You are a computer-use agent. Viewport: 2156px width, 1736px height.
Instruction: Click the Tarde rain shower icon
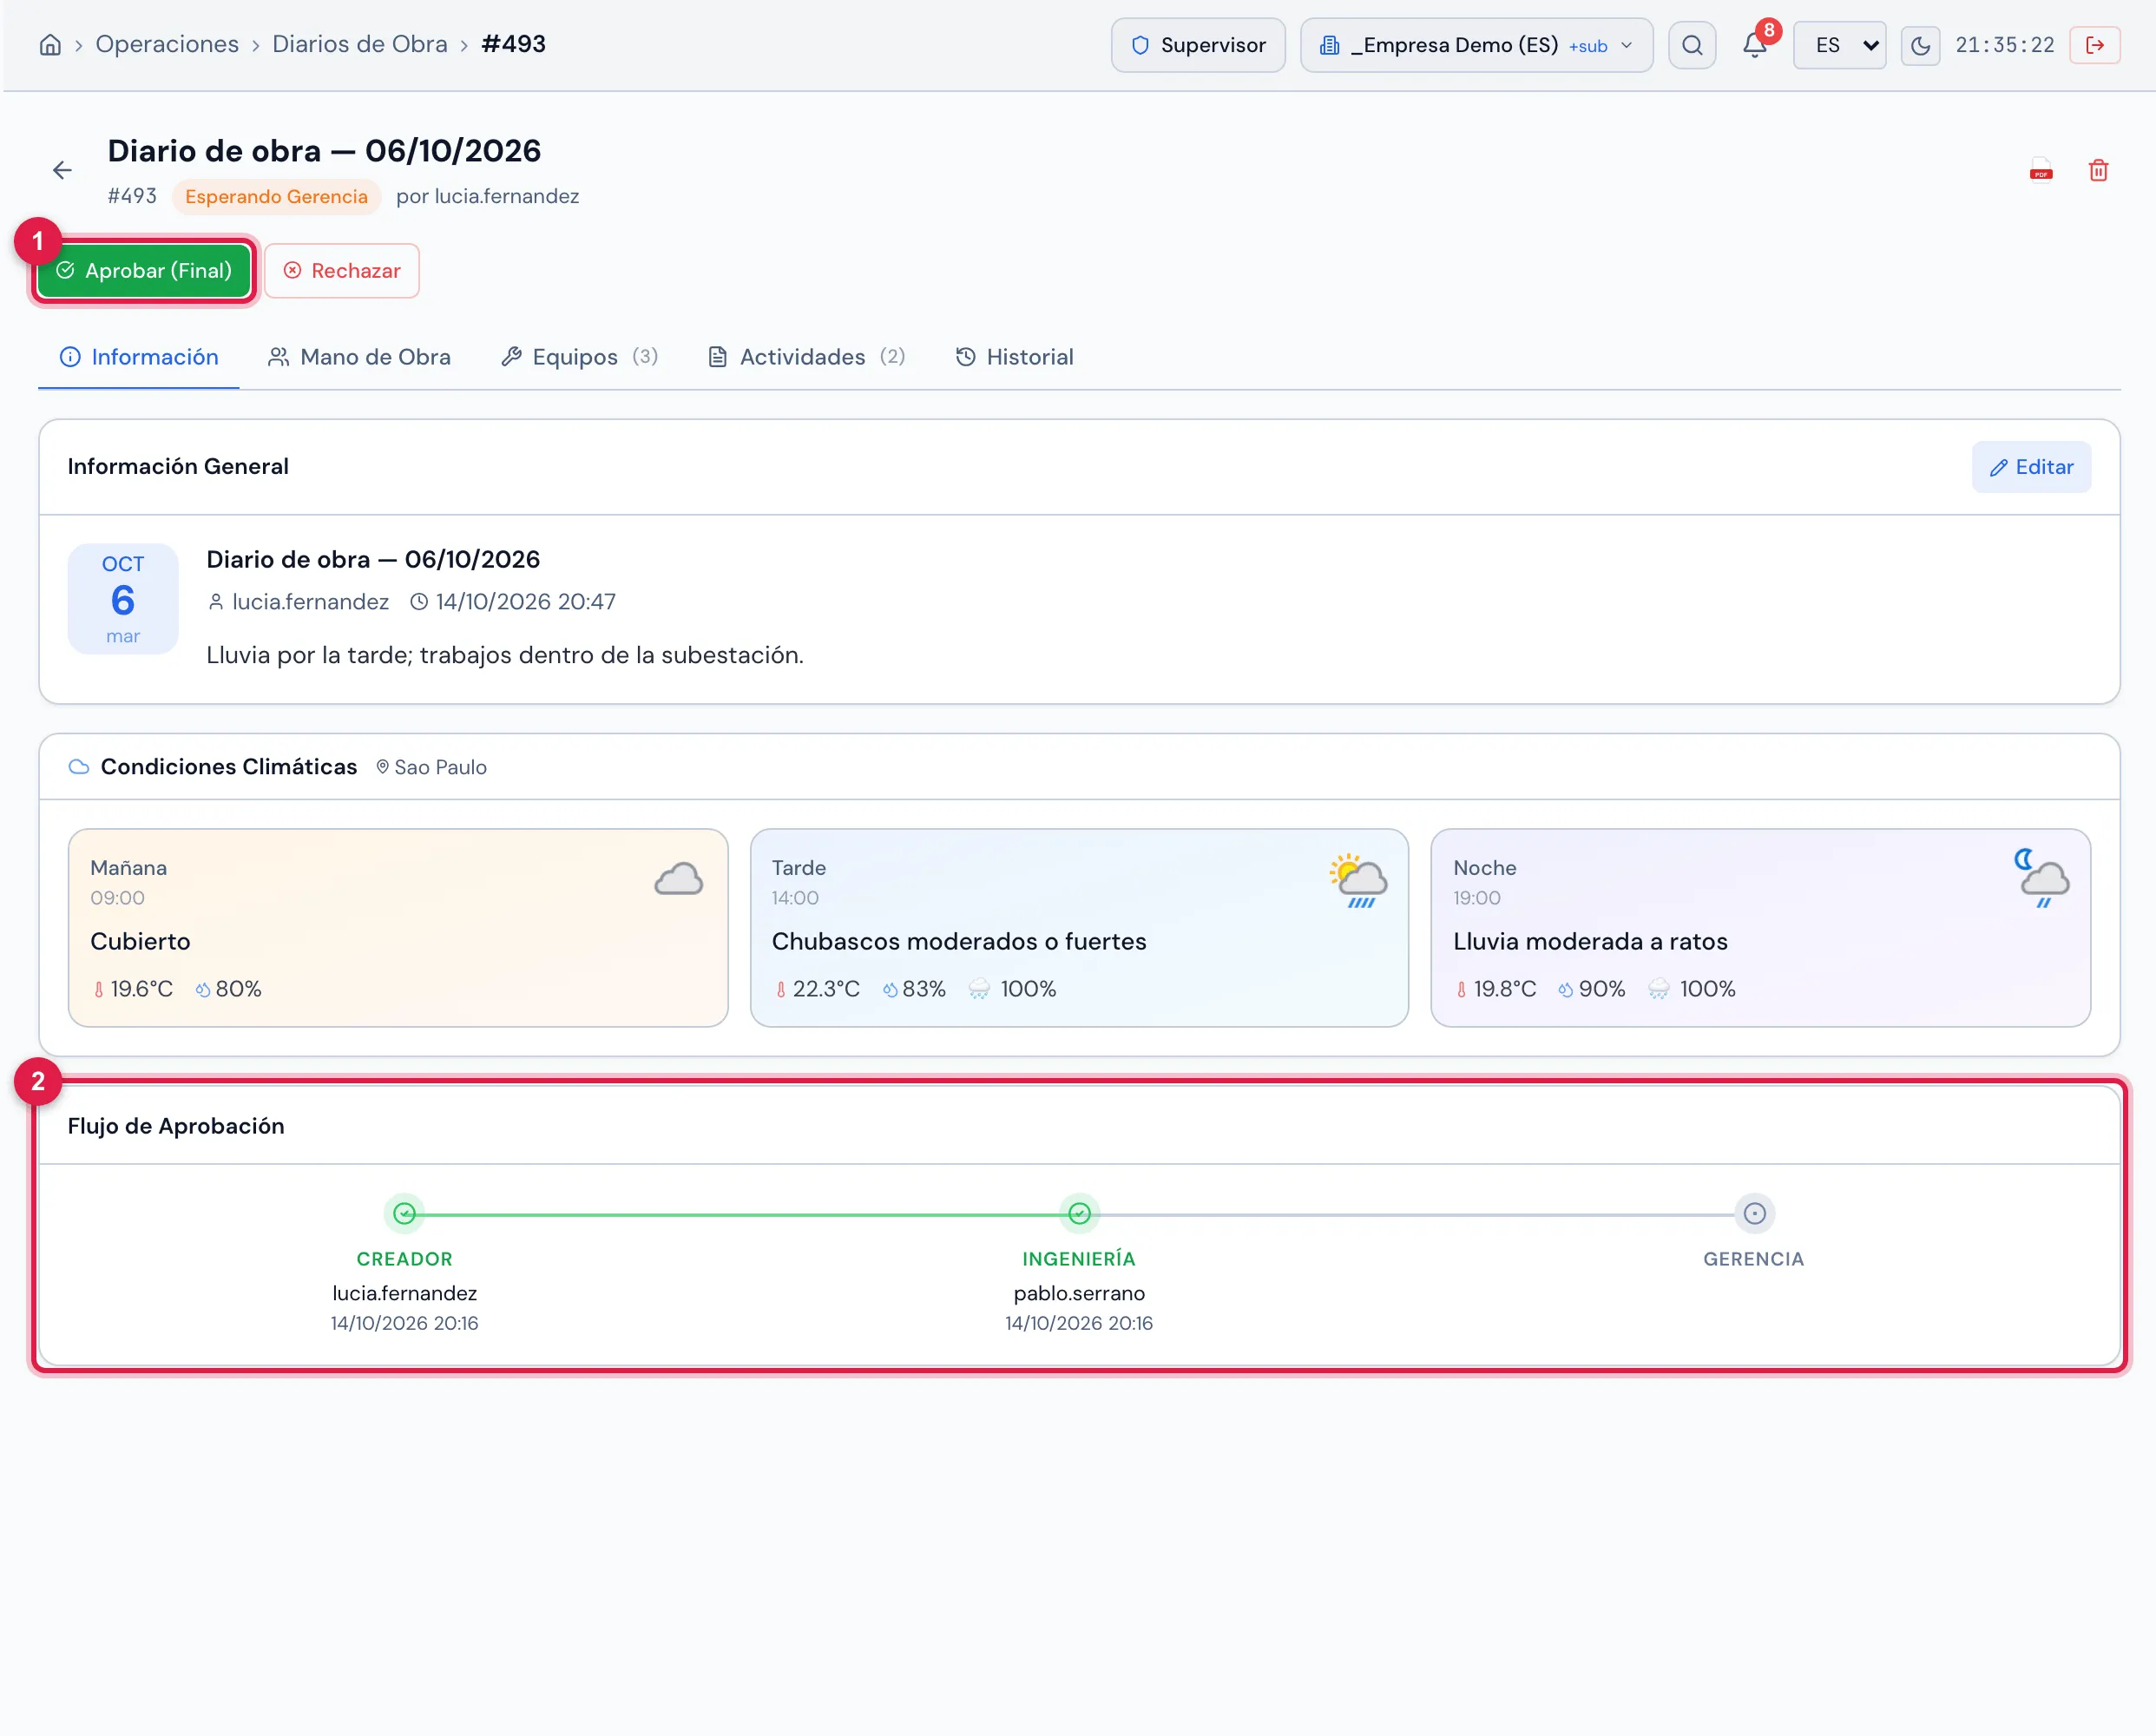tap(1358, 880)
